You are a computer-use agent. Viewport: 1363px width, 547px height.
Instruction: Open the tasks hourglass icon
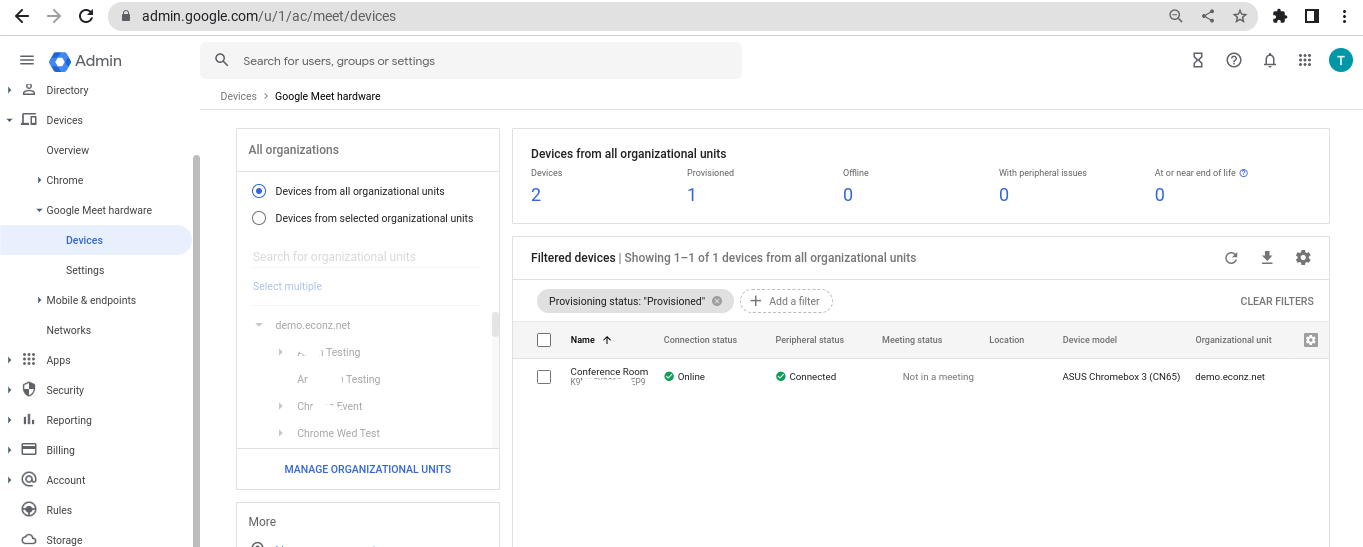point(1198,60)
